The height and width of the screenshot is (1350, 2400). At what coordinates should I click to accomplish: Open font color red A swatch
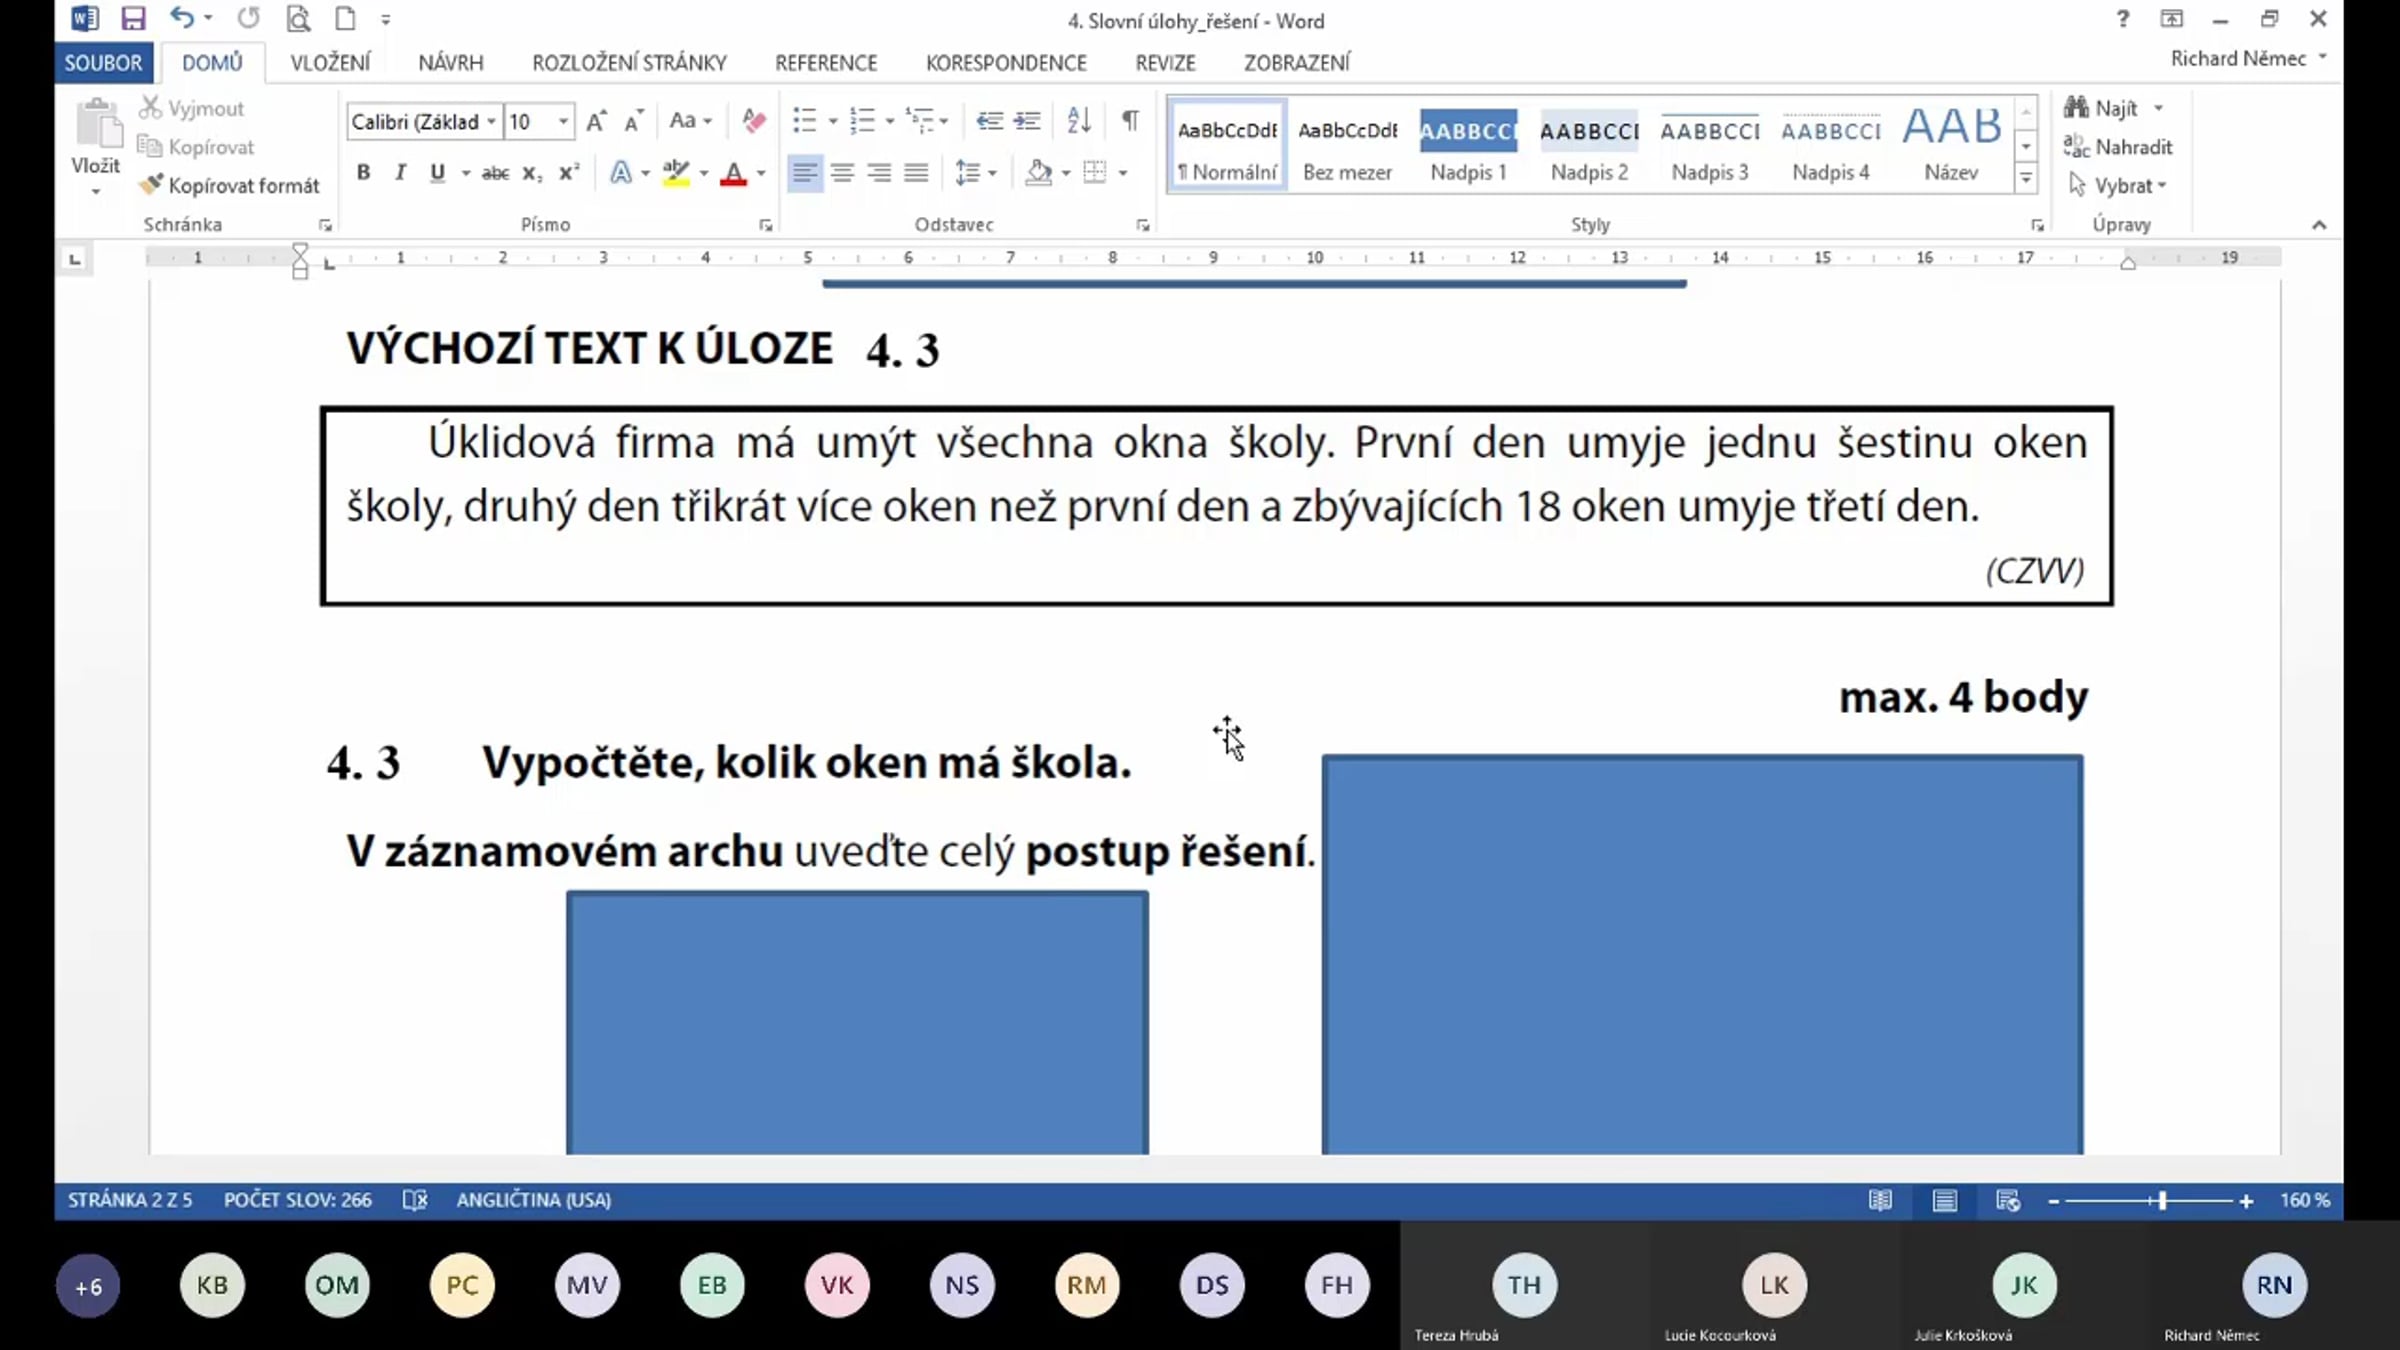(733, 173)
